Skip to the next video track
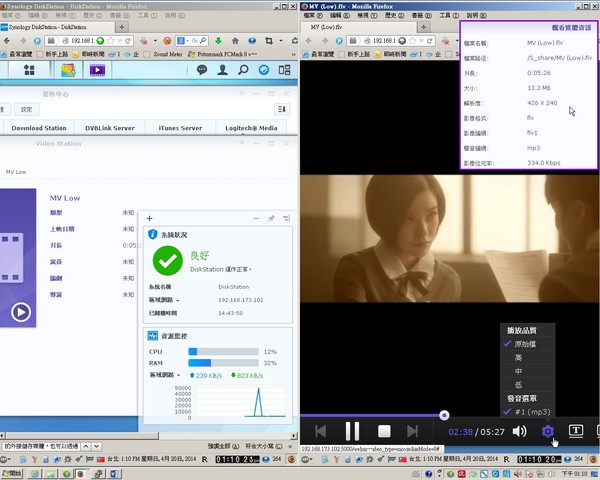The height and width of the screenshot is (480, 600). 416,431
